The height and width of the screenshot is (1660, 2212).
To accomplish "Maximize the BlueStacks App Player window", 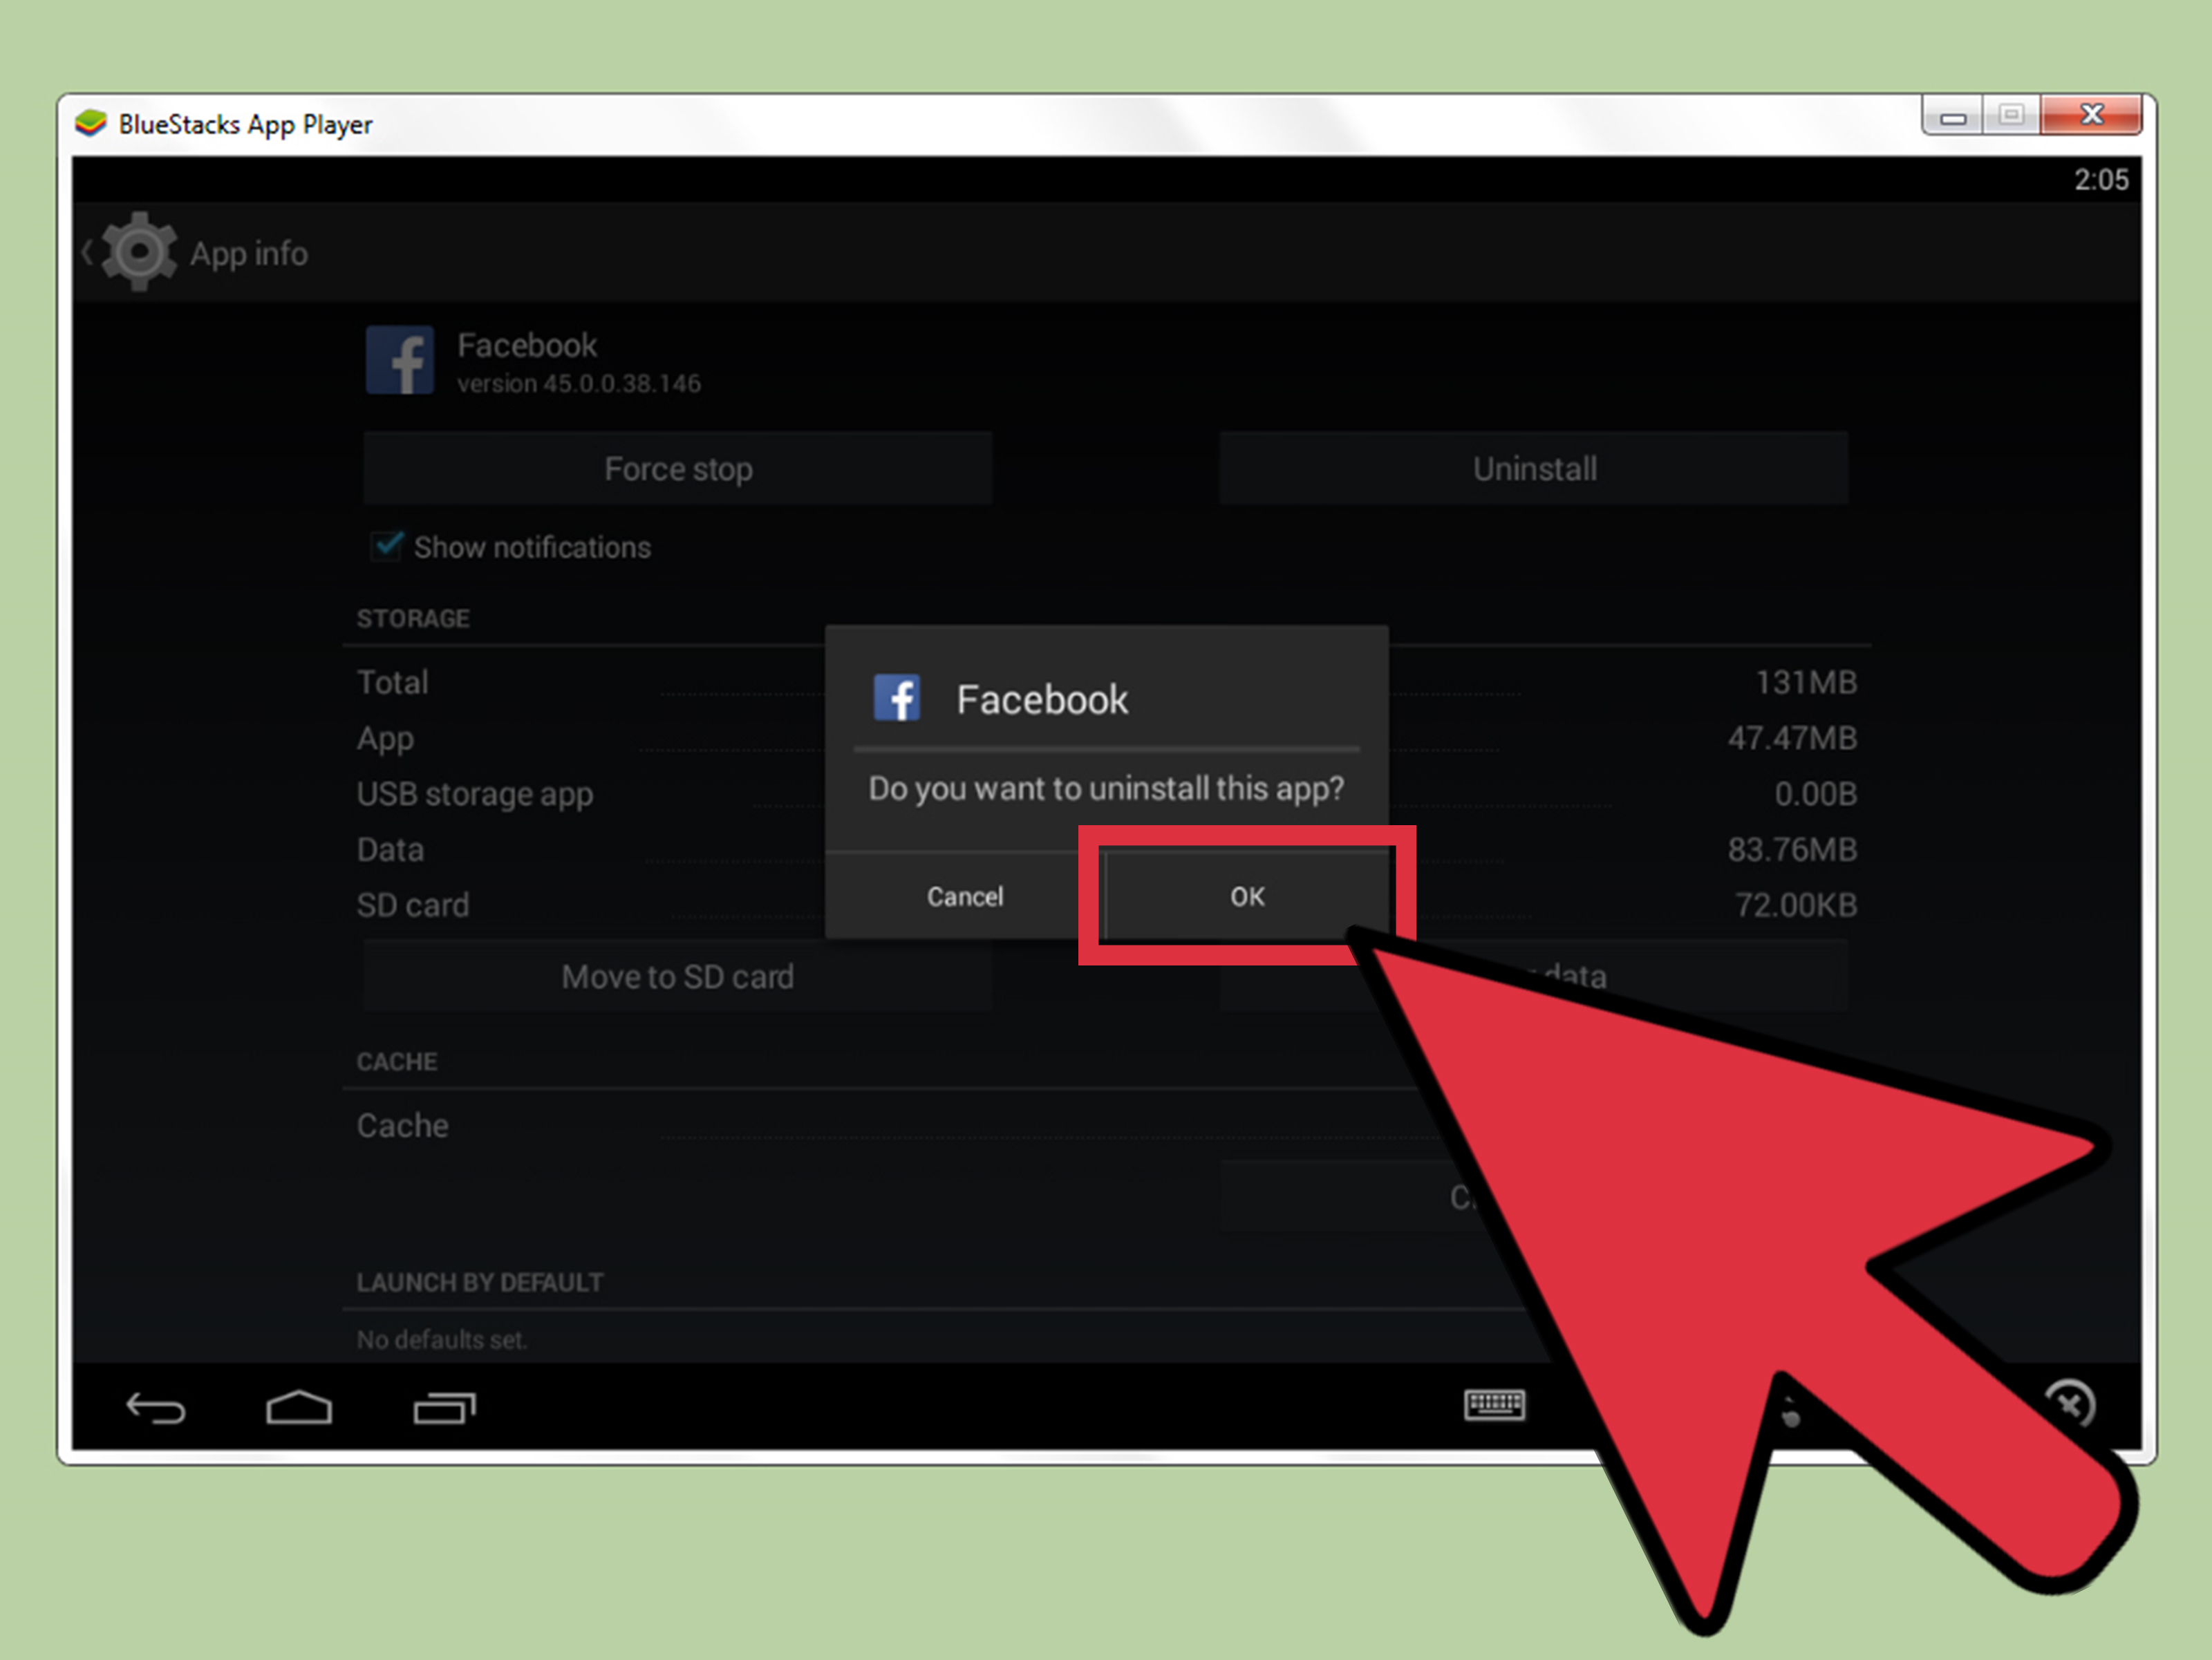I will point(2011,116).
